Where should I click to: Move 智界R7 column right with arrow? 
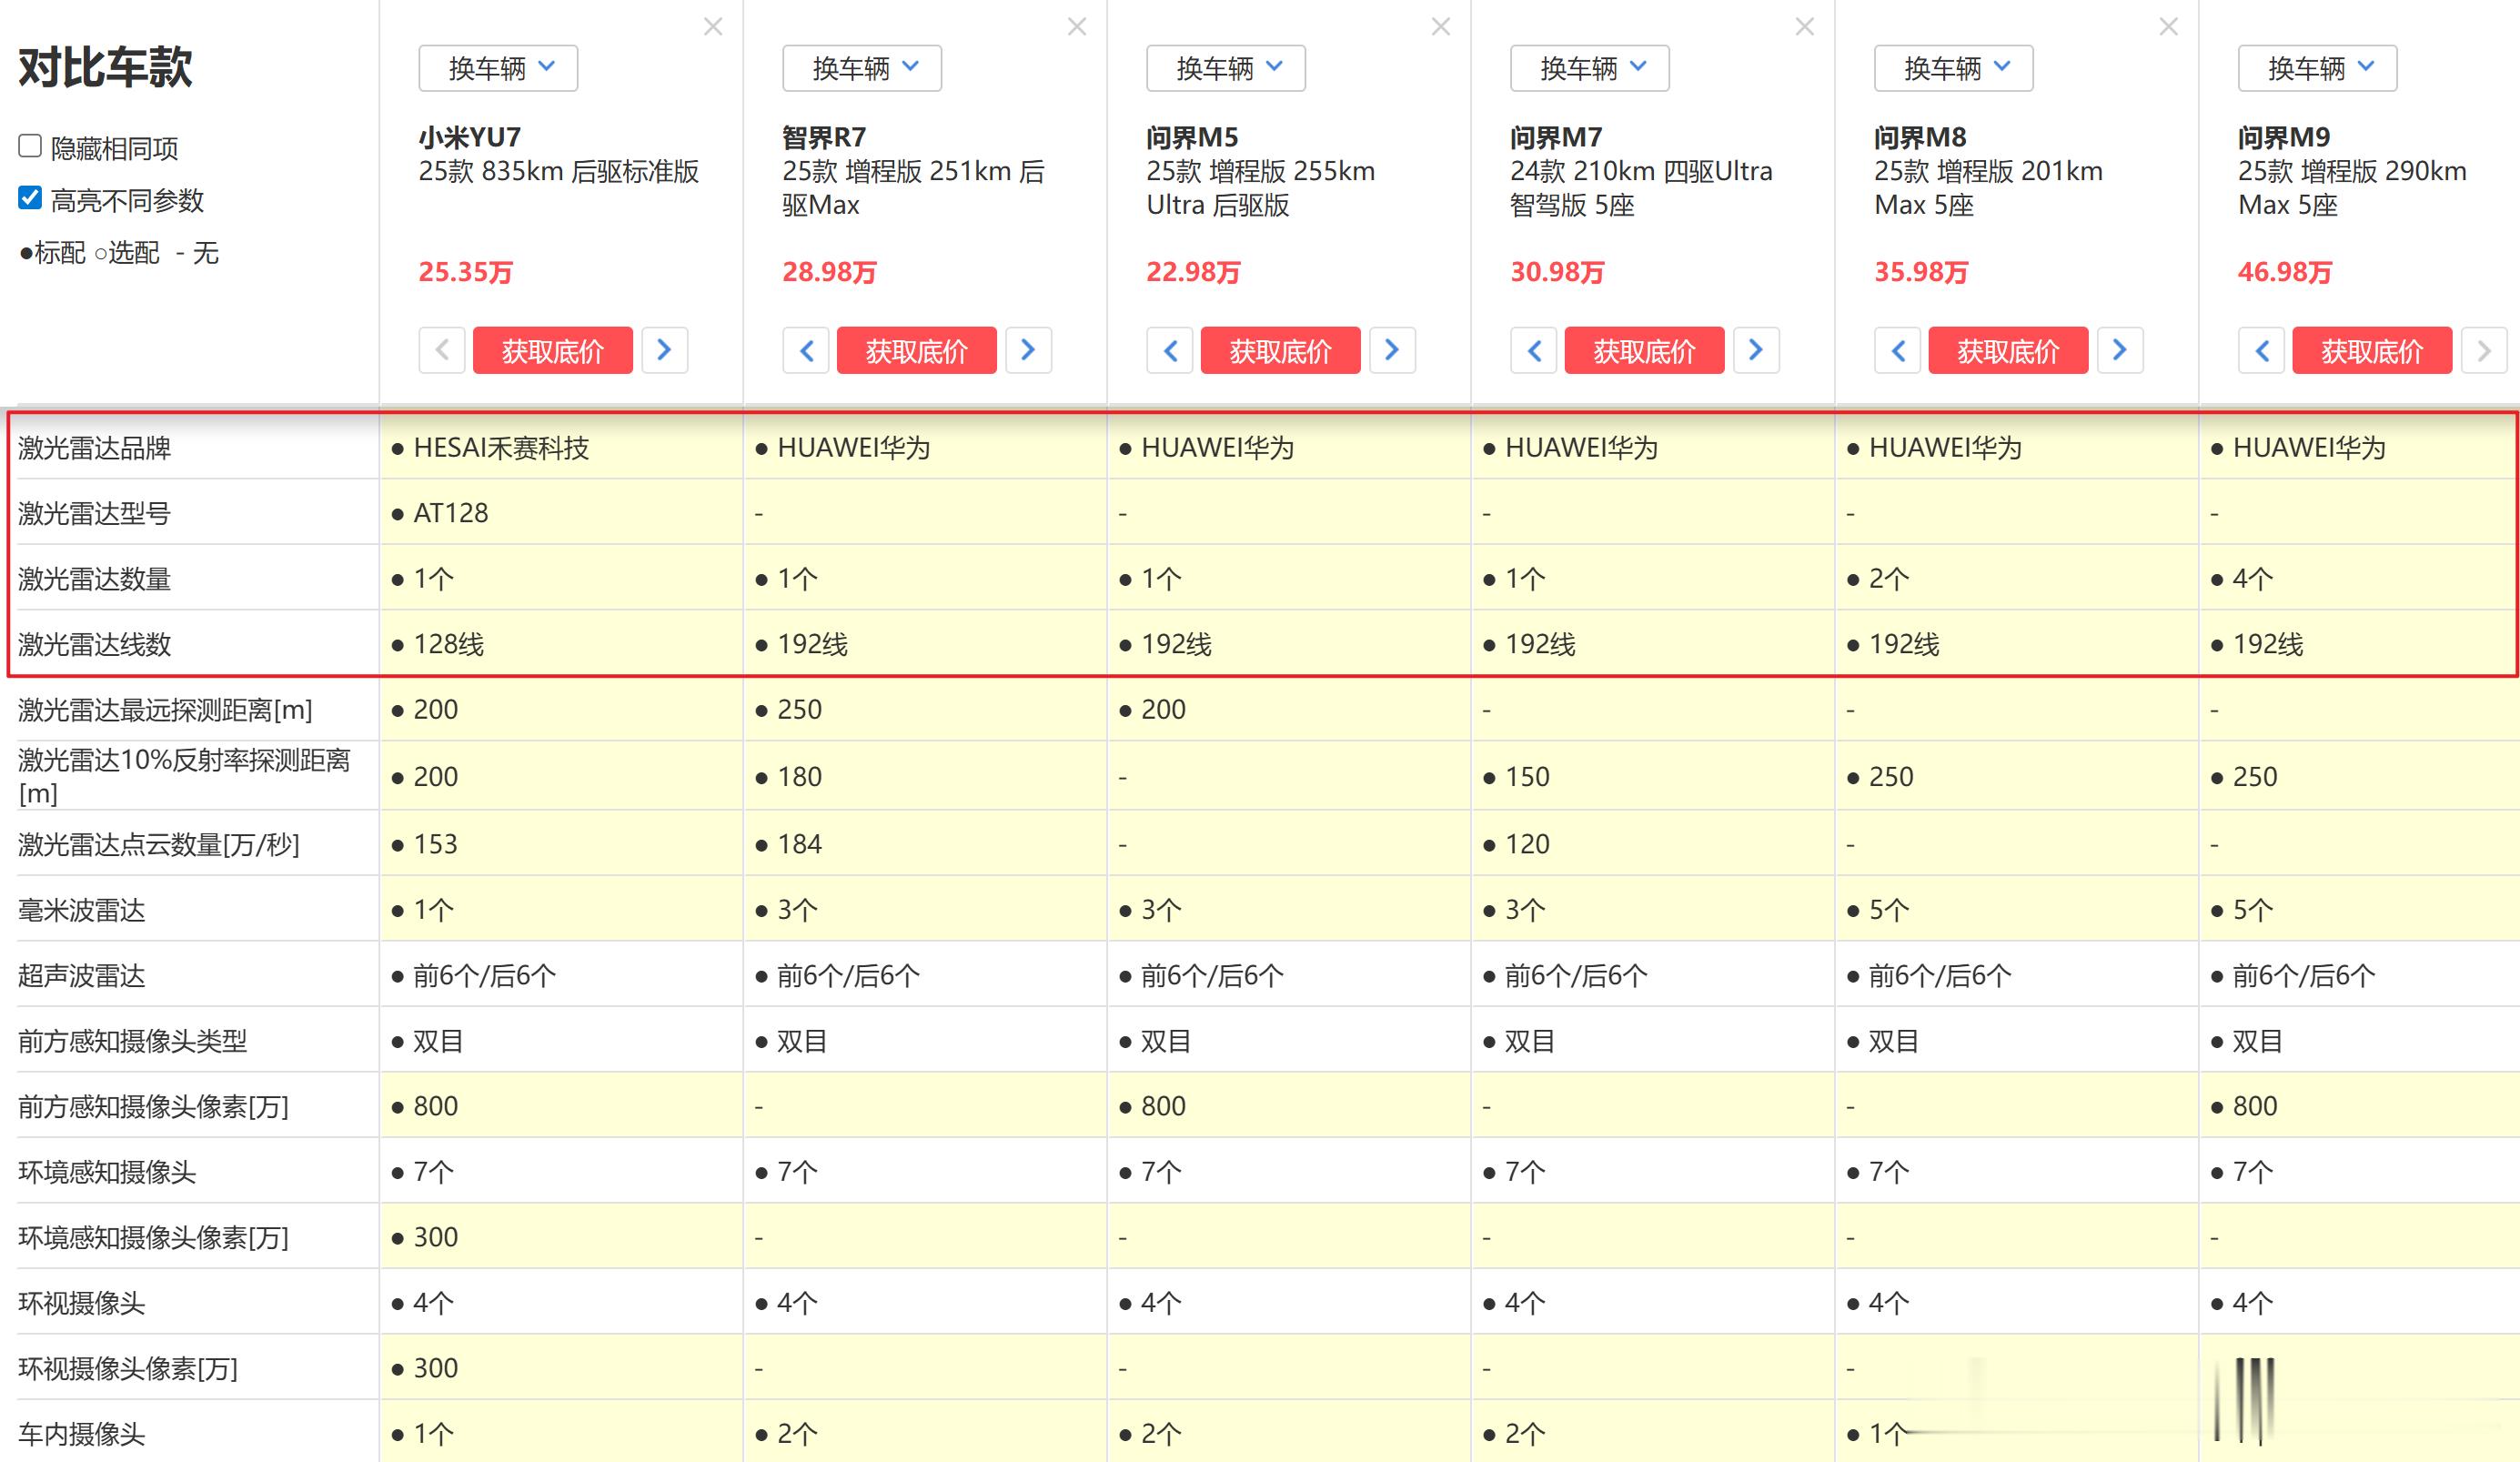point(1028,350)
